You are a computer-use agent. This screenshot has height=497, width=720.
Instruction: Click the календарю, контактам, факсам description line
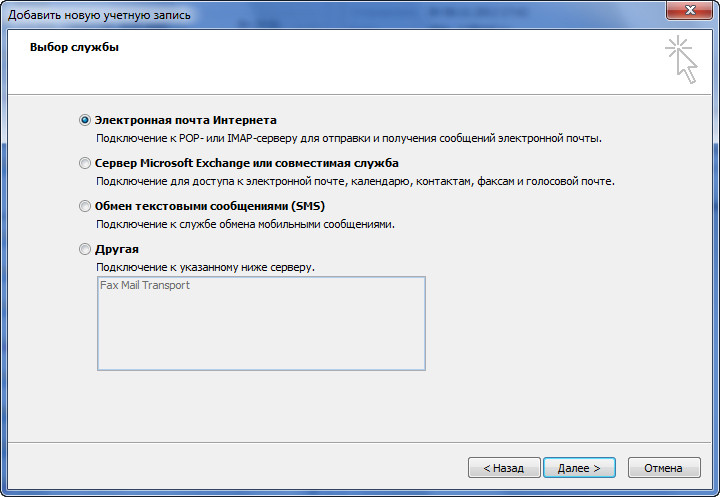355,181
